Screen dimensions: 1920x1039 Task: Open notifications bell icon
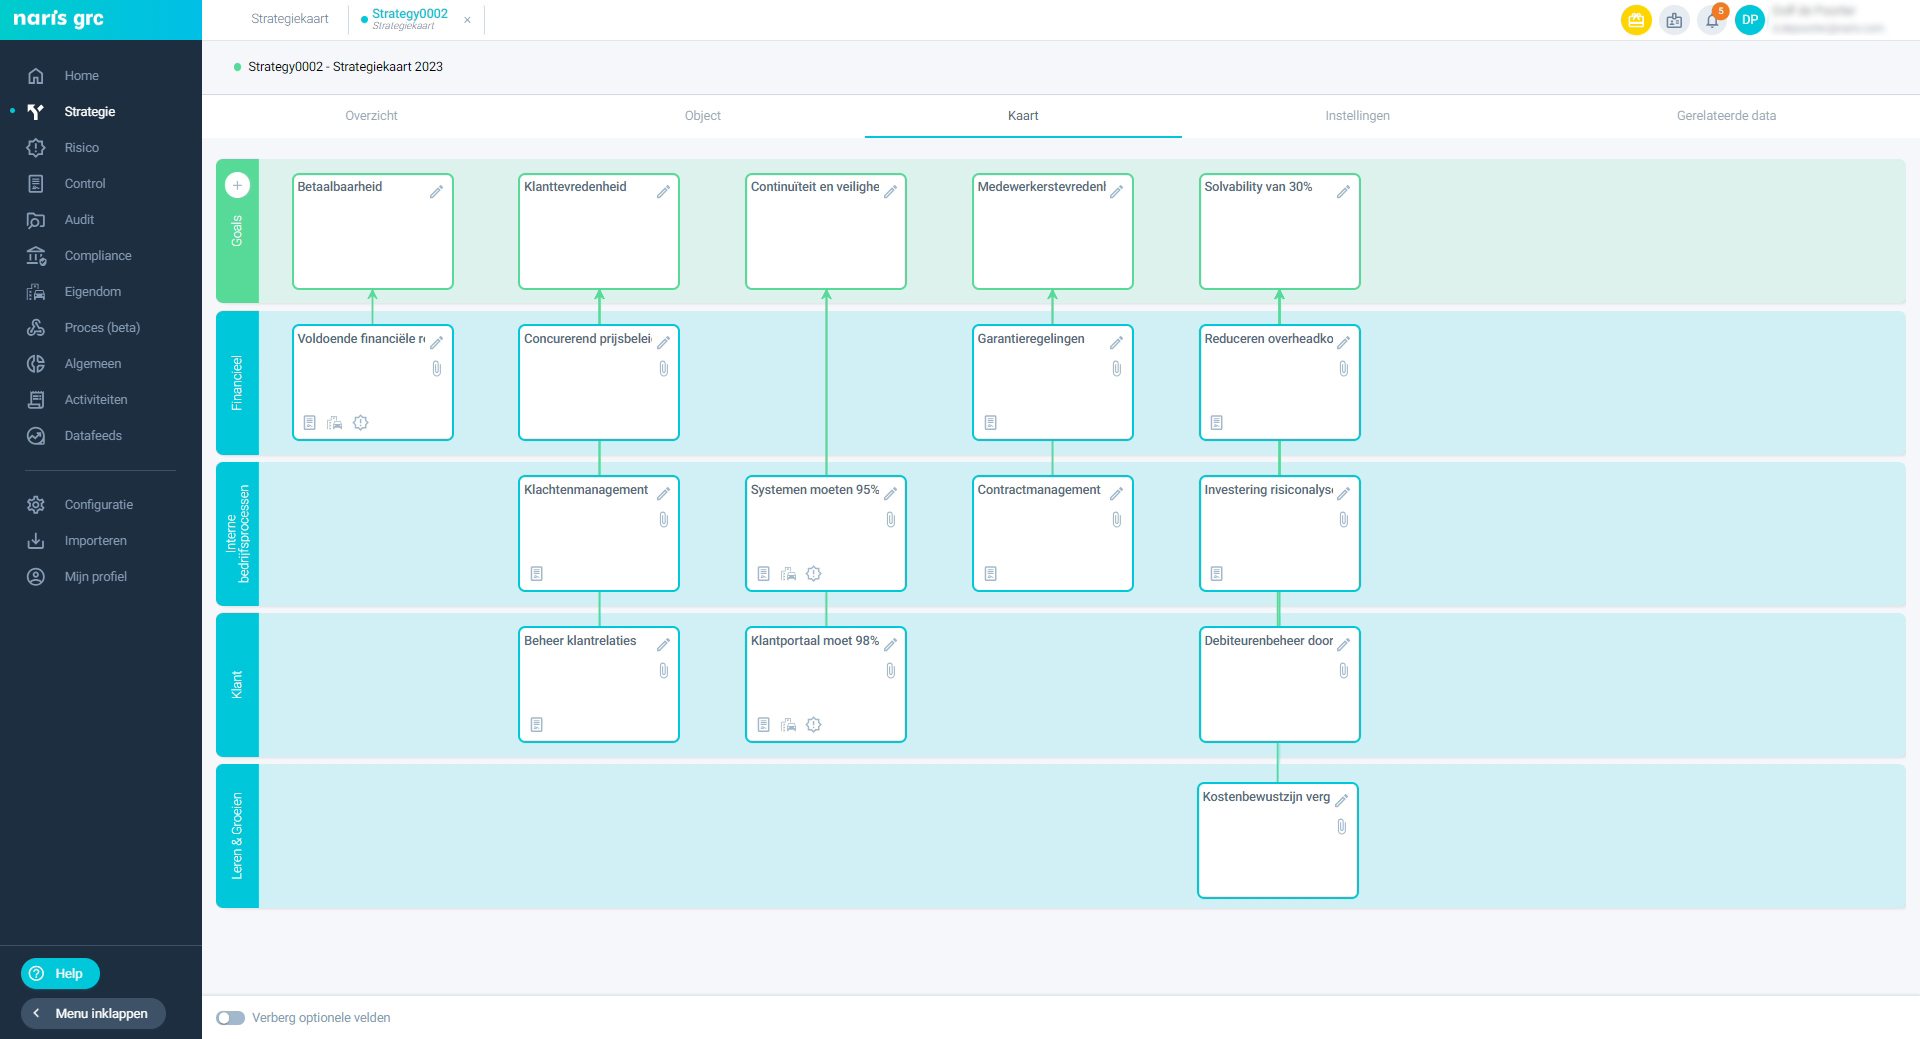[x=1712, y=20]
